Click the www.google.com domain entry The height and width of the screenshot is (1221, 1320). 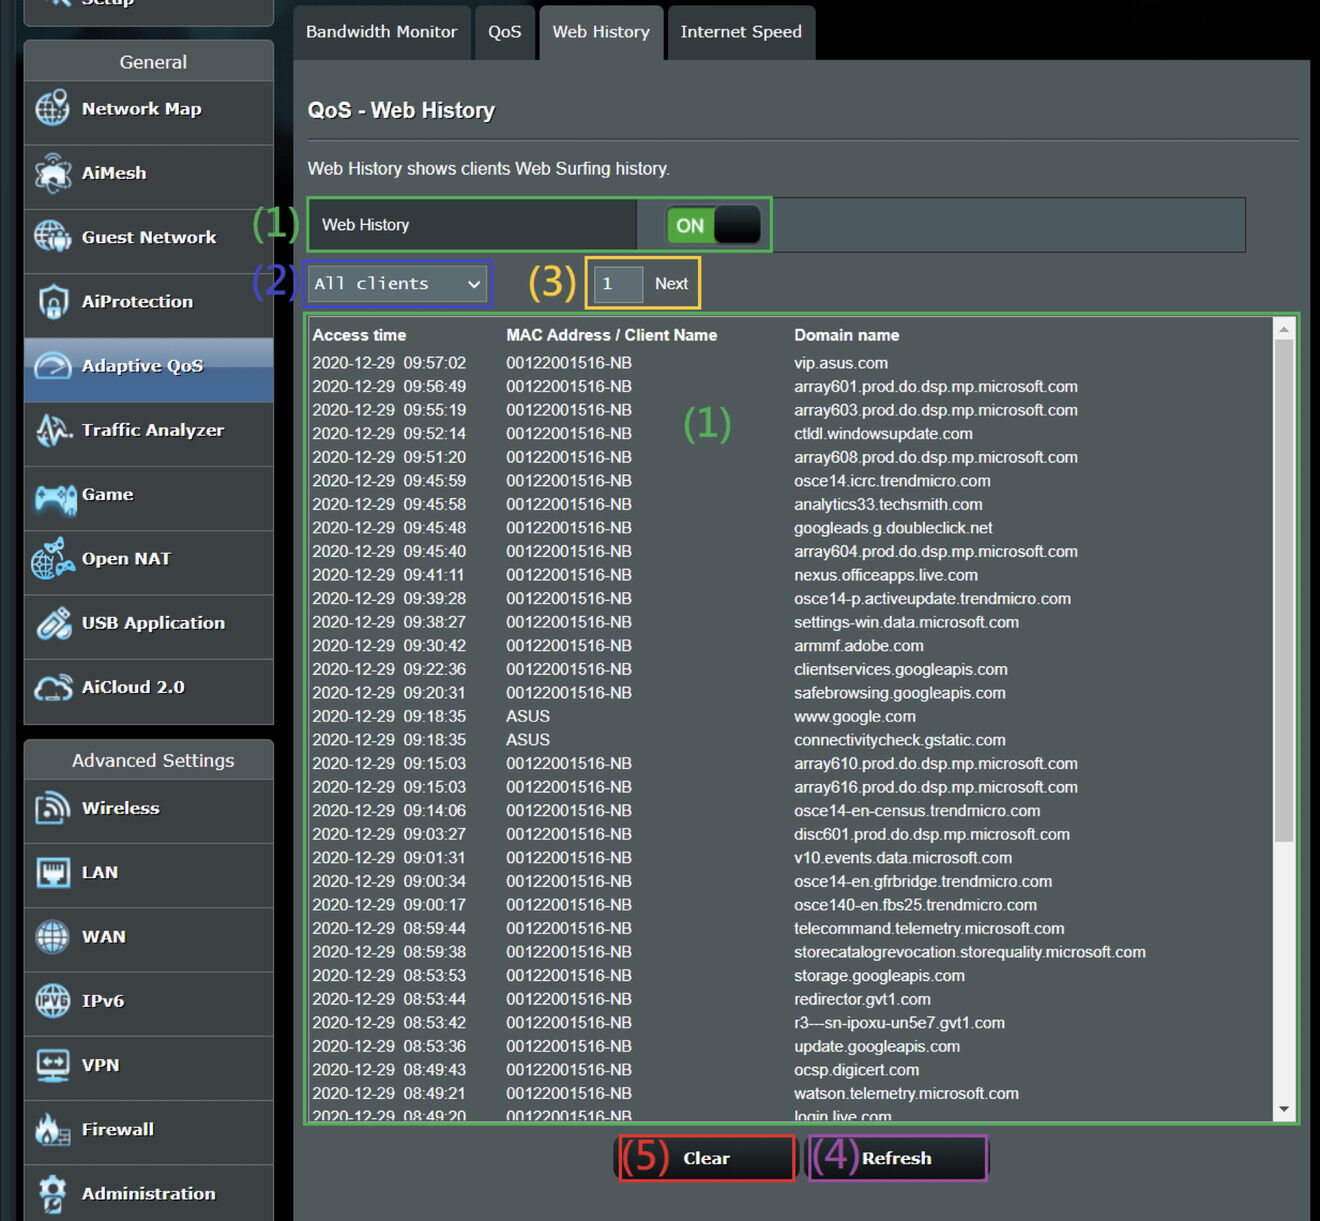(855, 717)
